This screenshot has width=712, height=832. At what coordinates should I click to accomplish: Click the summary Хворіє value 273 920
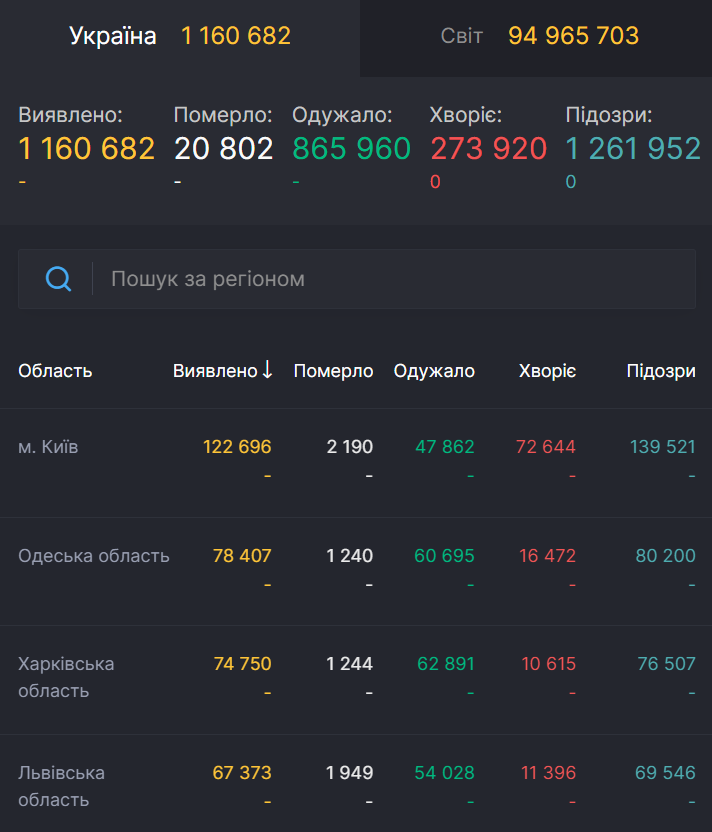tap(488, 149)
